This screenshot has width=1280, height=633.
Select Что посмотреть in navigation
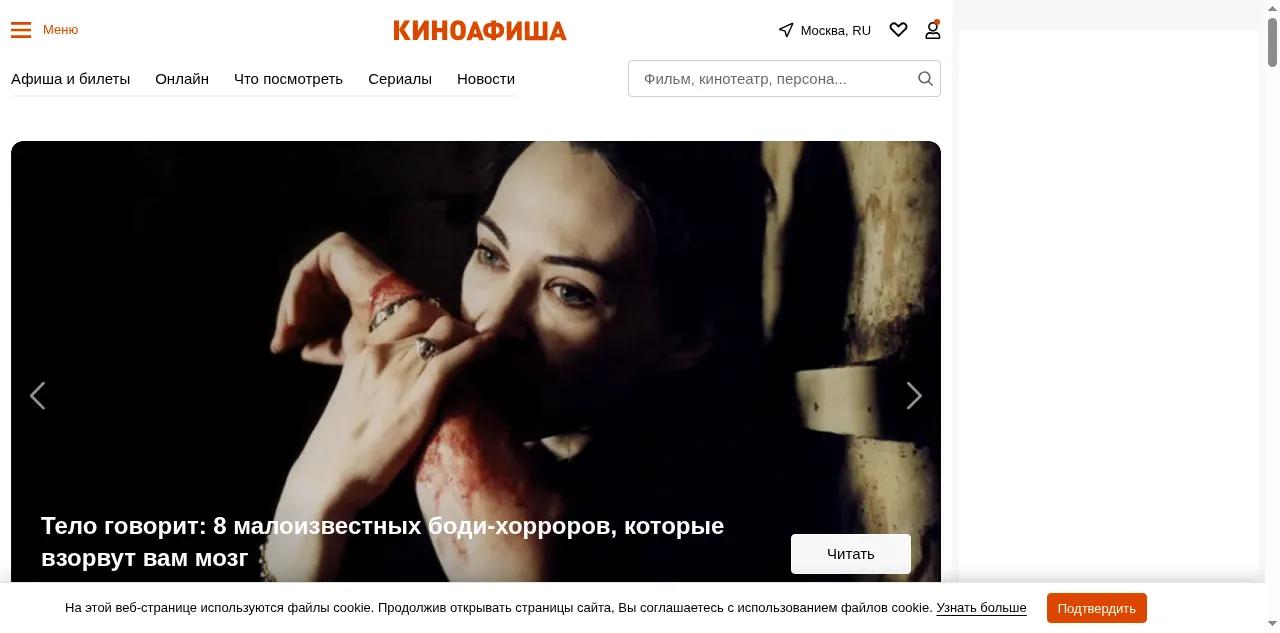[x=288, y=79]
